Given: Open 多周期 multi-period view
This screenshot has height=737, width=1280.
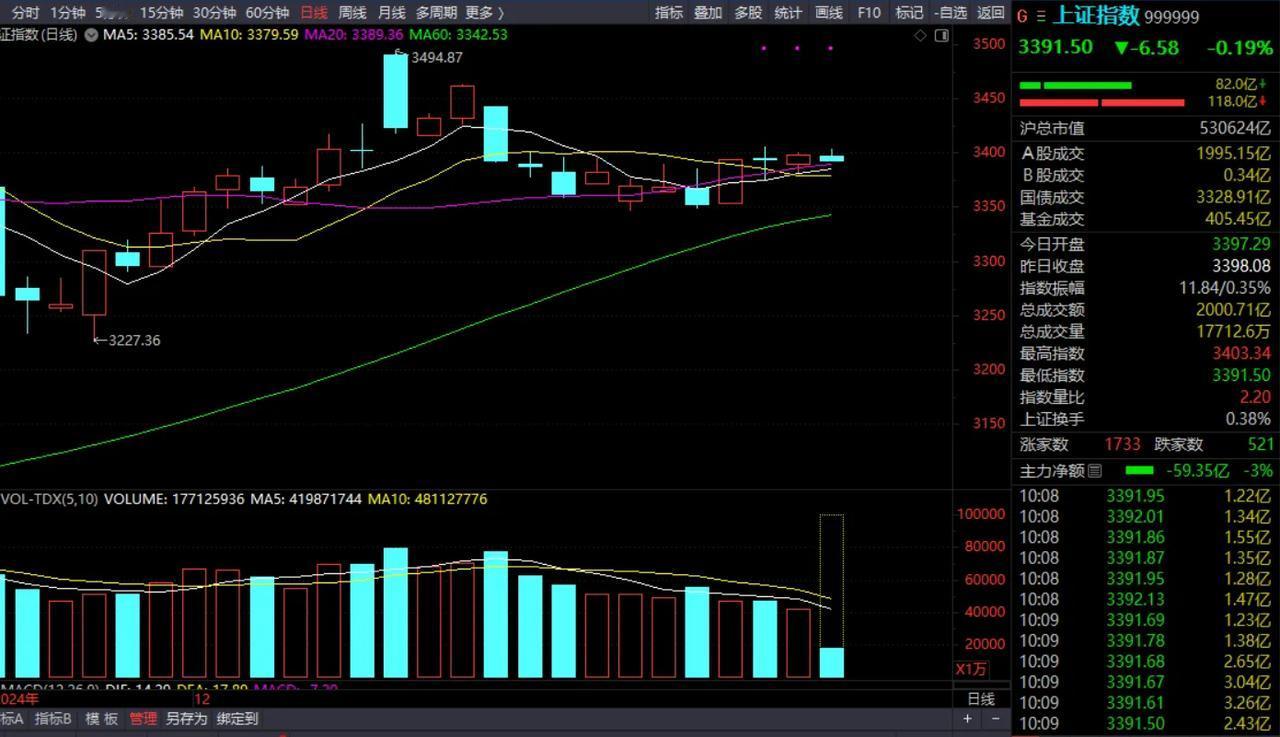Looking at the screenshot, I should (436, 13).
